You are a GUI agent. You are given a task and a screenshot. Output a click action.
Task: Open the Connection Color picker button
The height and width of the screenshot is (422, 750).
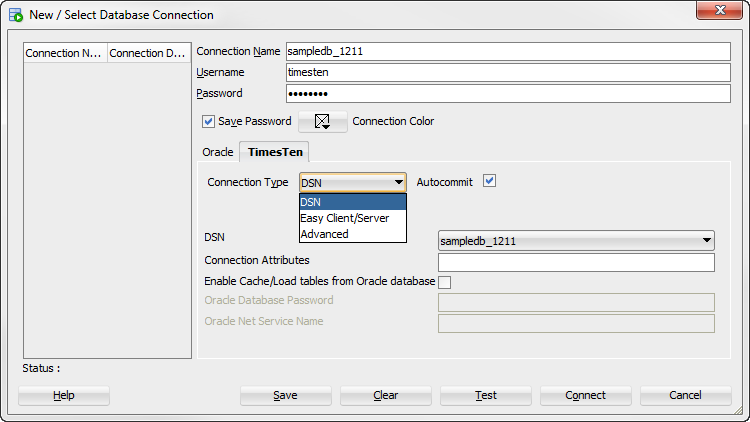click(x=323, y=122)
